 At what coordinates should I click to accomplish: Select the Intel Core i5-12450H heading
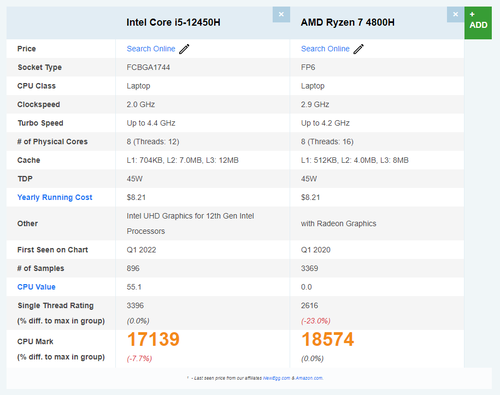pyautogui.click(x=173, y=22)
